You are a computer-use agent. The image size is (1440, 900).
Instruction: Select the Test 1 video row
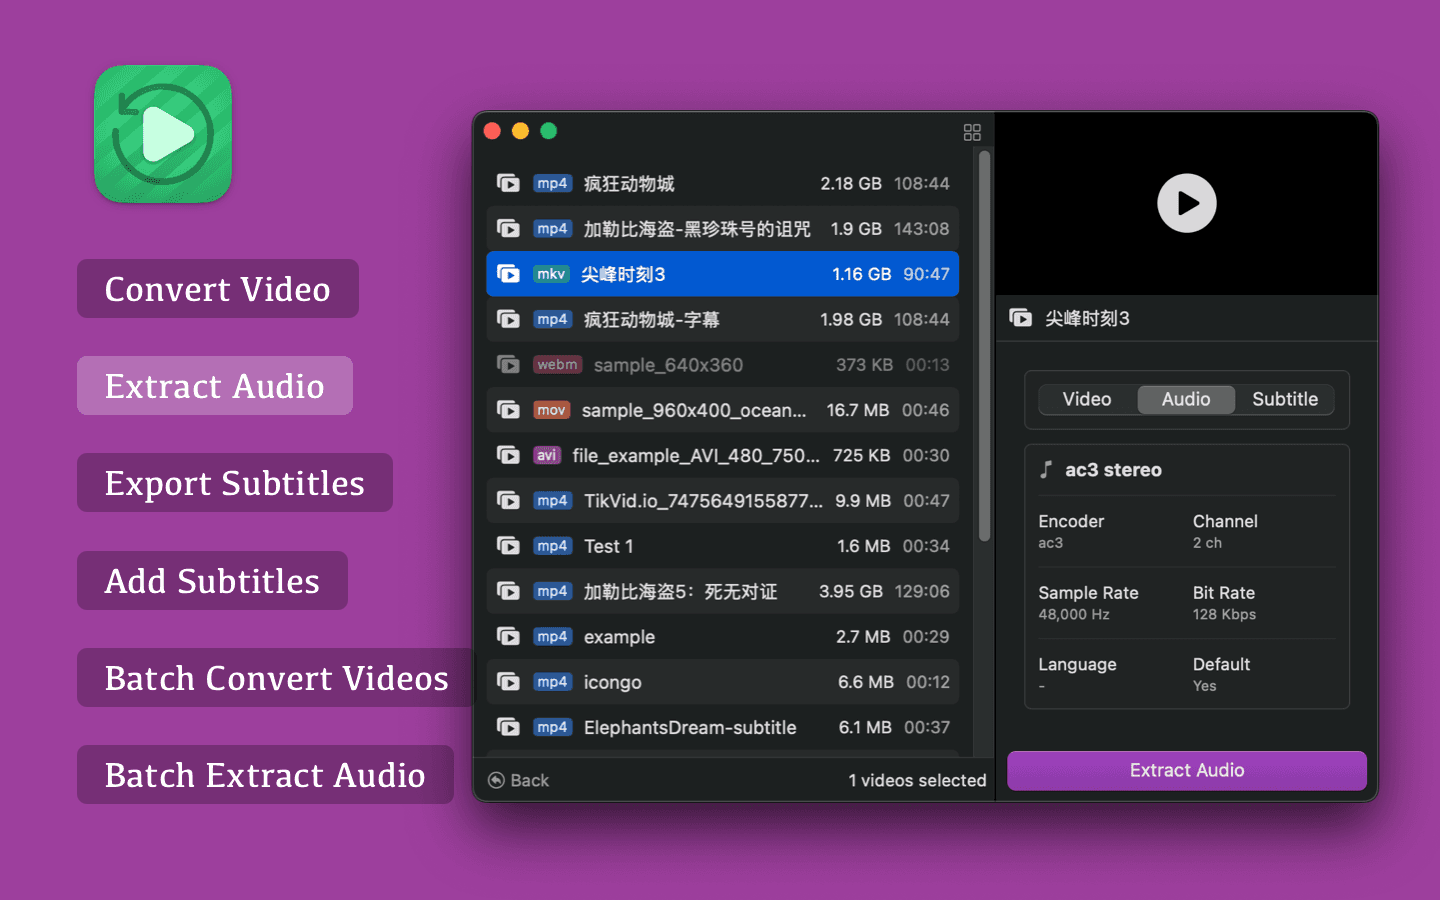click(722, 546)
